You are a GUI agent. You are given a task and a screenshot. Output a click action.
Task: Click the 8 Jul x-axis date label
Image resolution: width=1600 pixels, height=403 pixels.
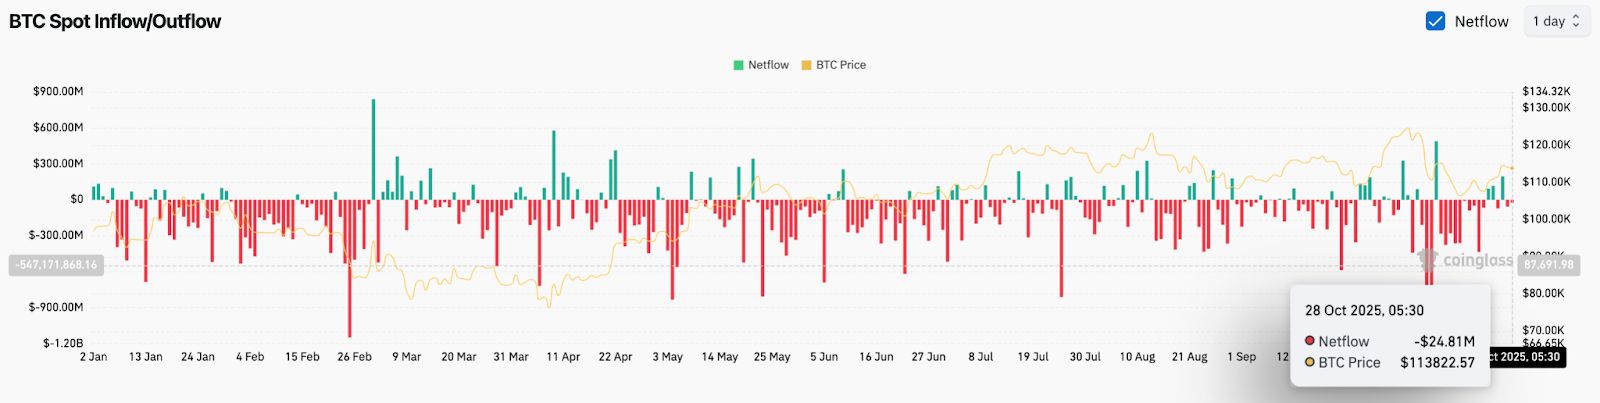pyautogui.click(x=980, y=357)
